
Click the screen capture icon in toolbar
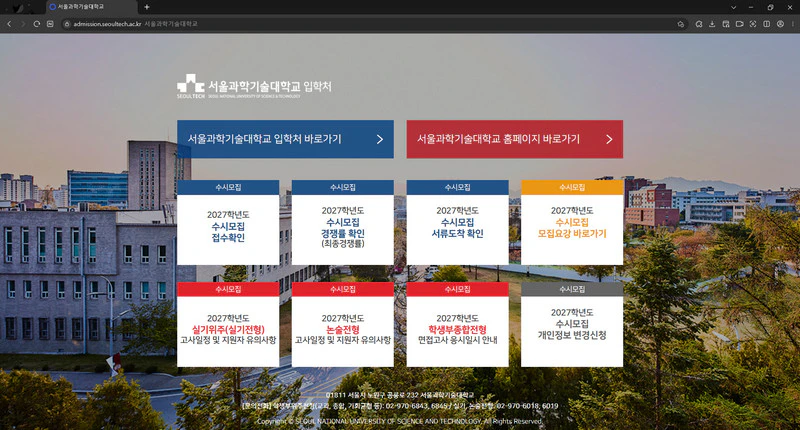click(753, 24)
